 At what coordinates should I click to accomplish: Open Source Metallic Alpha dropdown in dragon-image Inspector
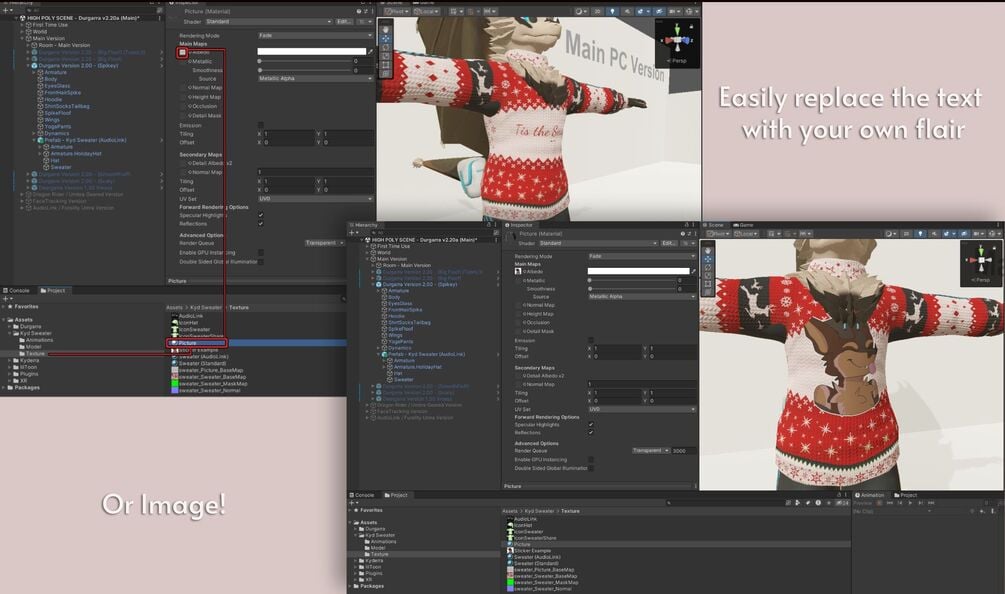642,297
